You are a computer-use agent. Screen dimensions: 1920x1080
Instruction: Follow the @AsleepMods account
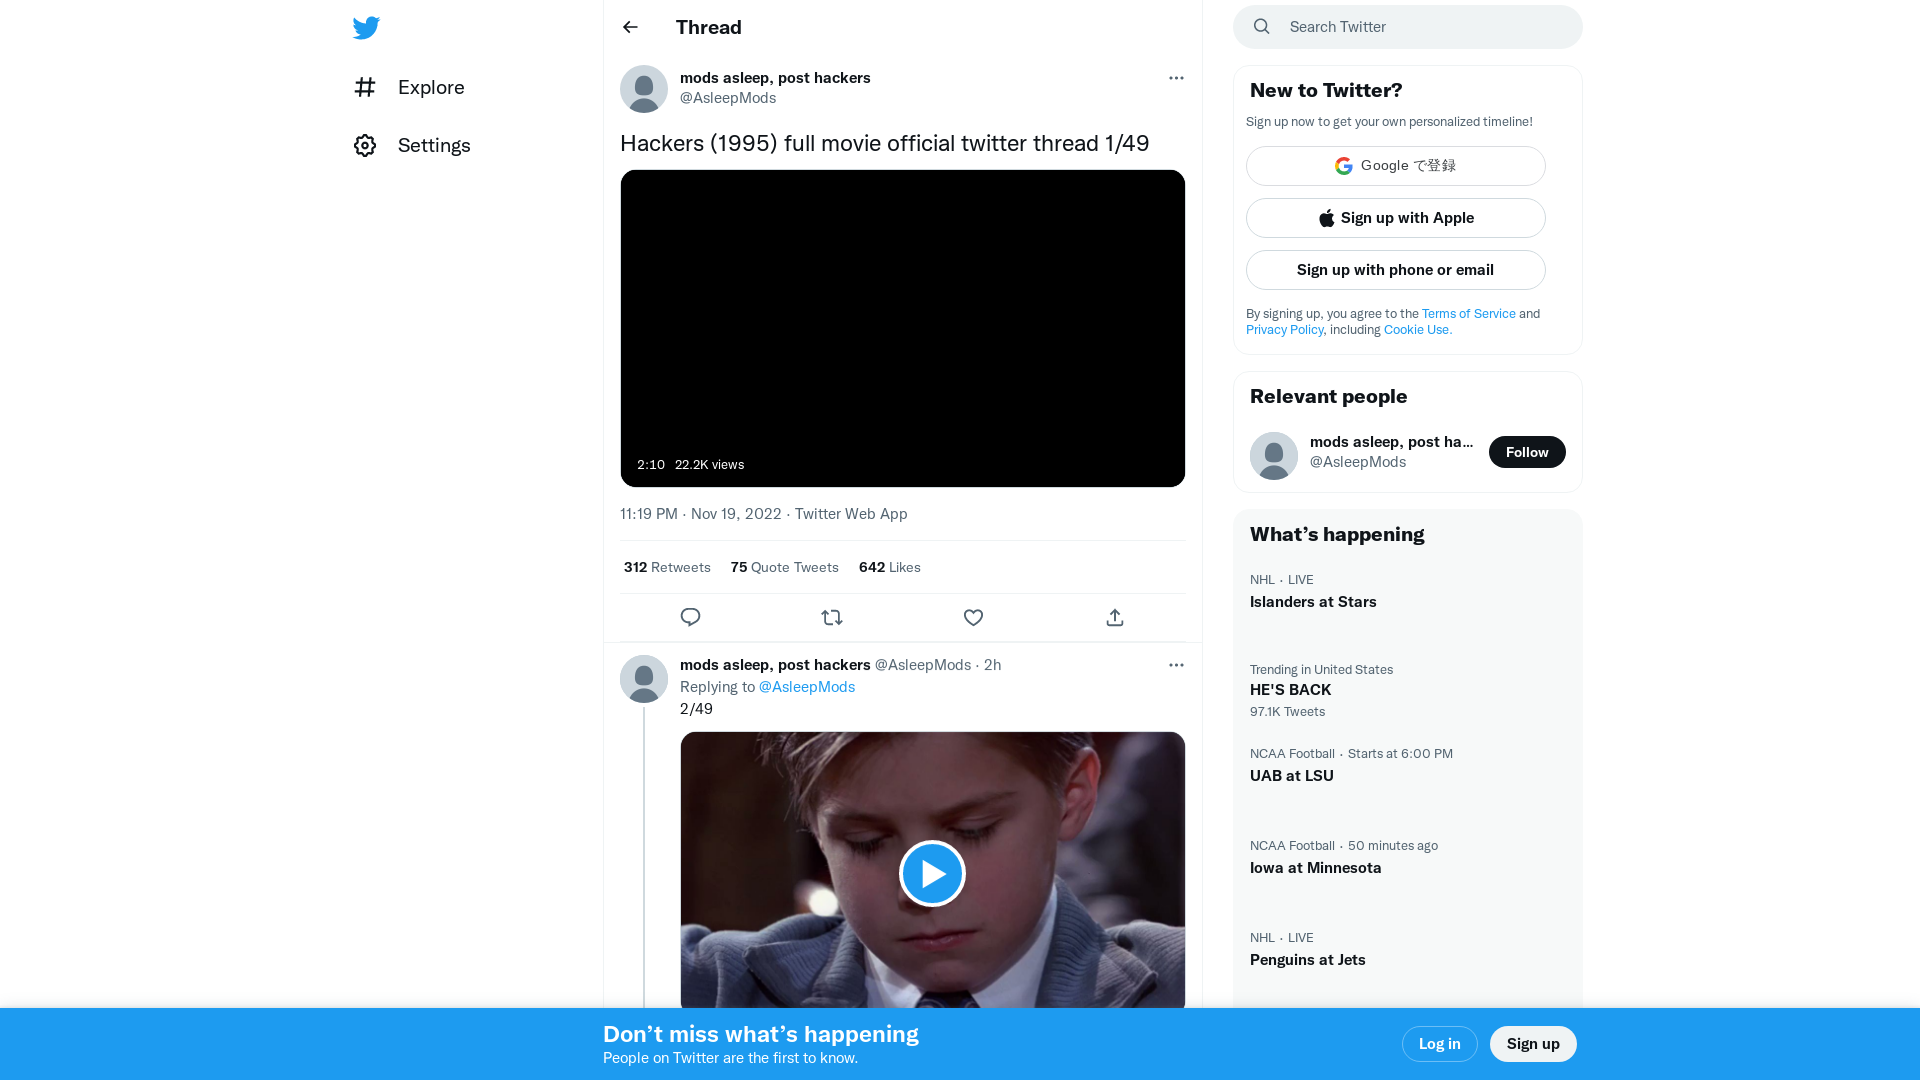coord(1526,452)
